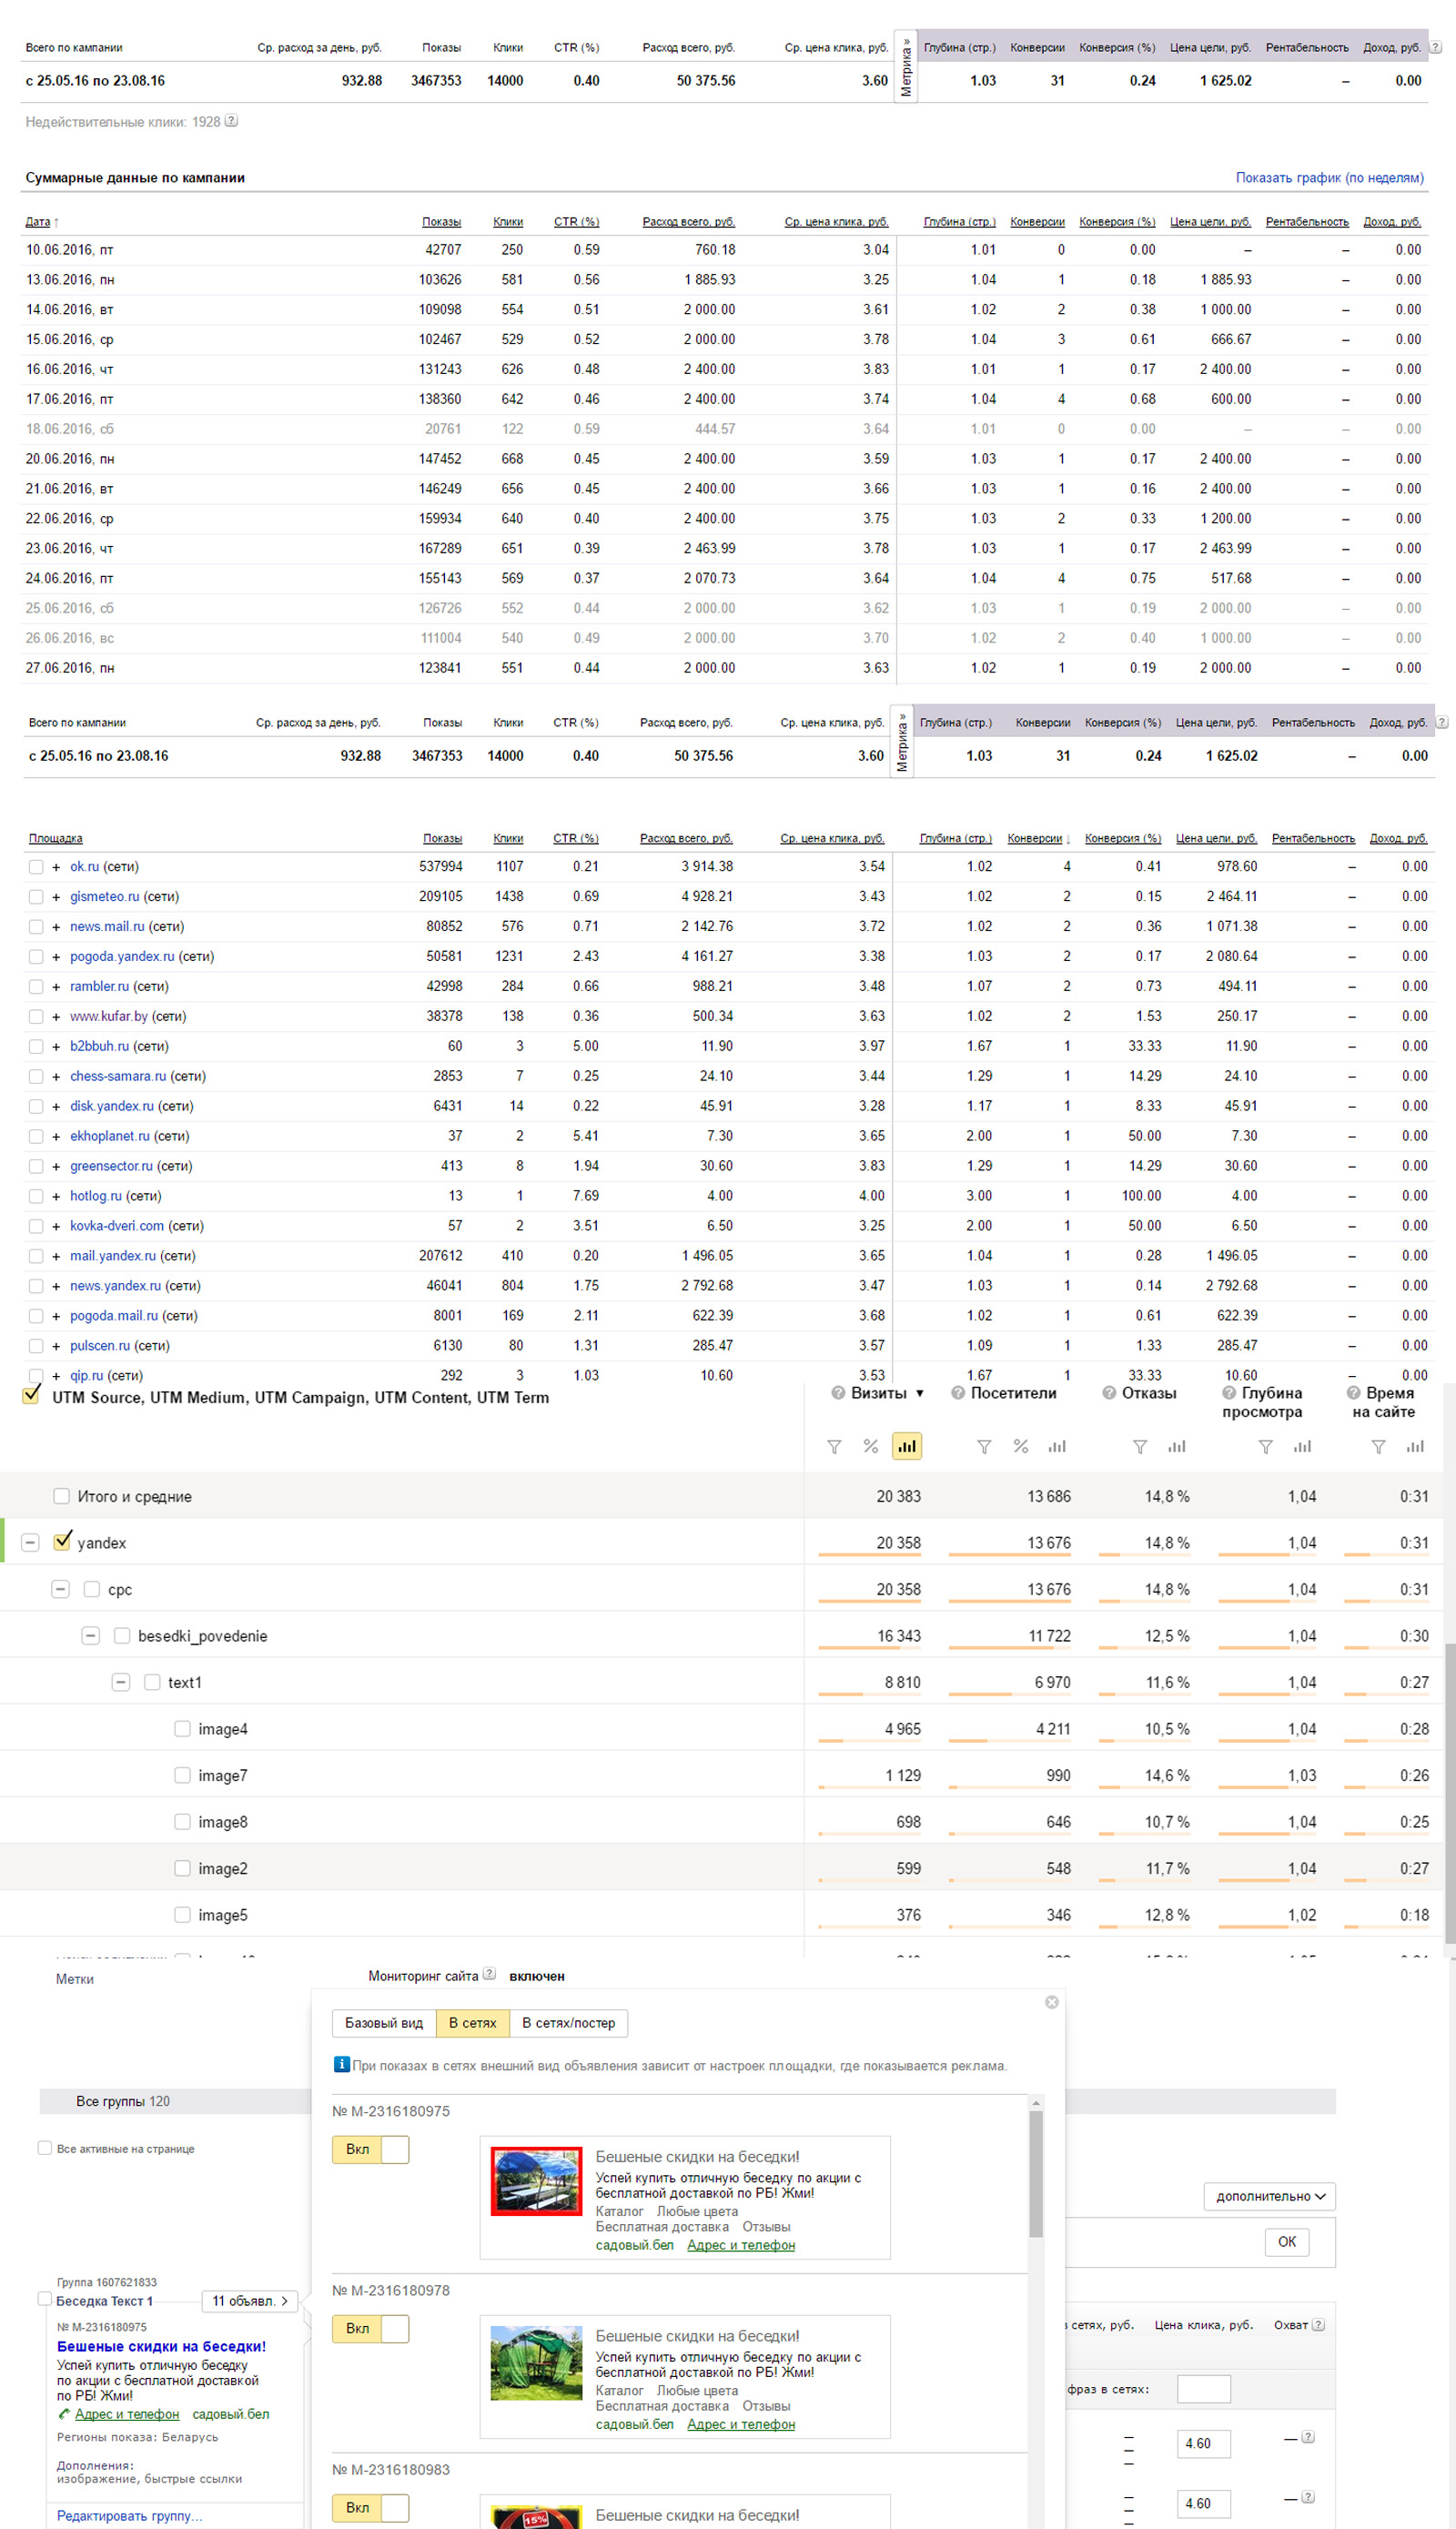Click Показать график (по неделям) link

pos(1329,178)
